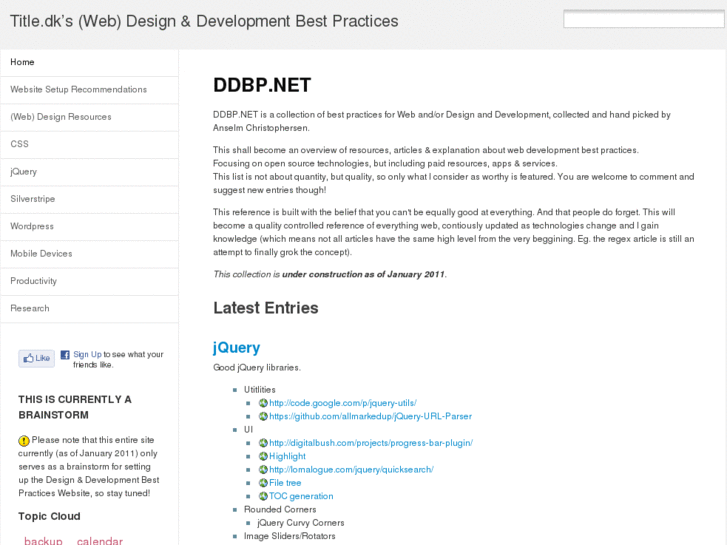Click the globe icon beside File tree

263,483
